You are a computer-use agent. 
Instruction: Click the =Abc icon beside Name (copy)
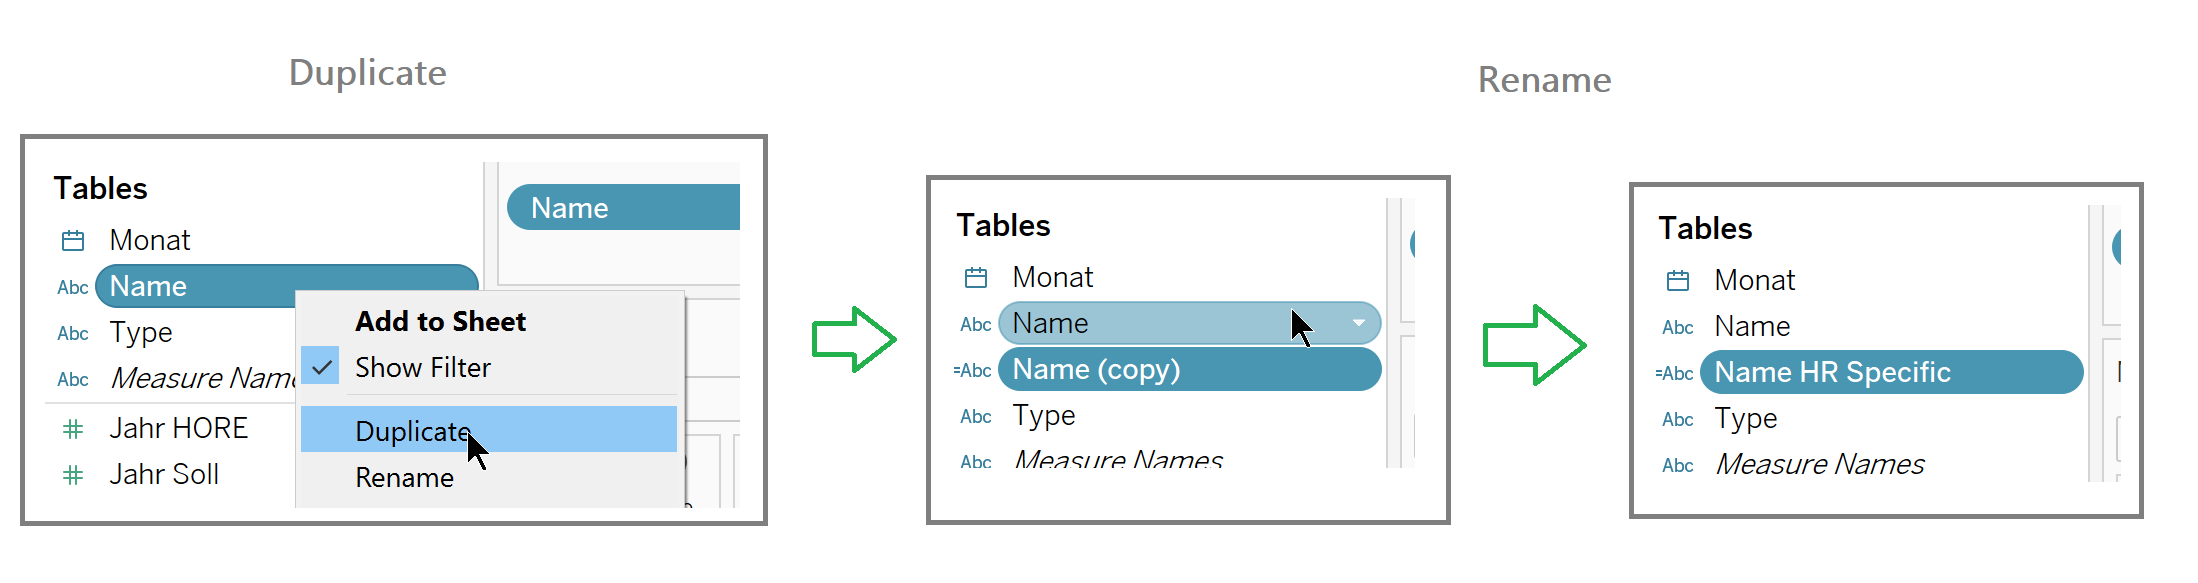click(x=973, y=371)
